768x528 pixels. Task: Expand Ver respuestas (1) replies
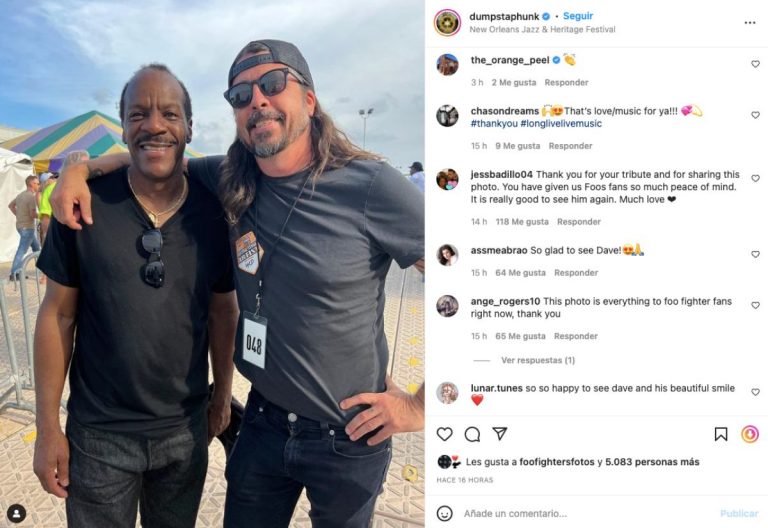538,360
